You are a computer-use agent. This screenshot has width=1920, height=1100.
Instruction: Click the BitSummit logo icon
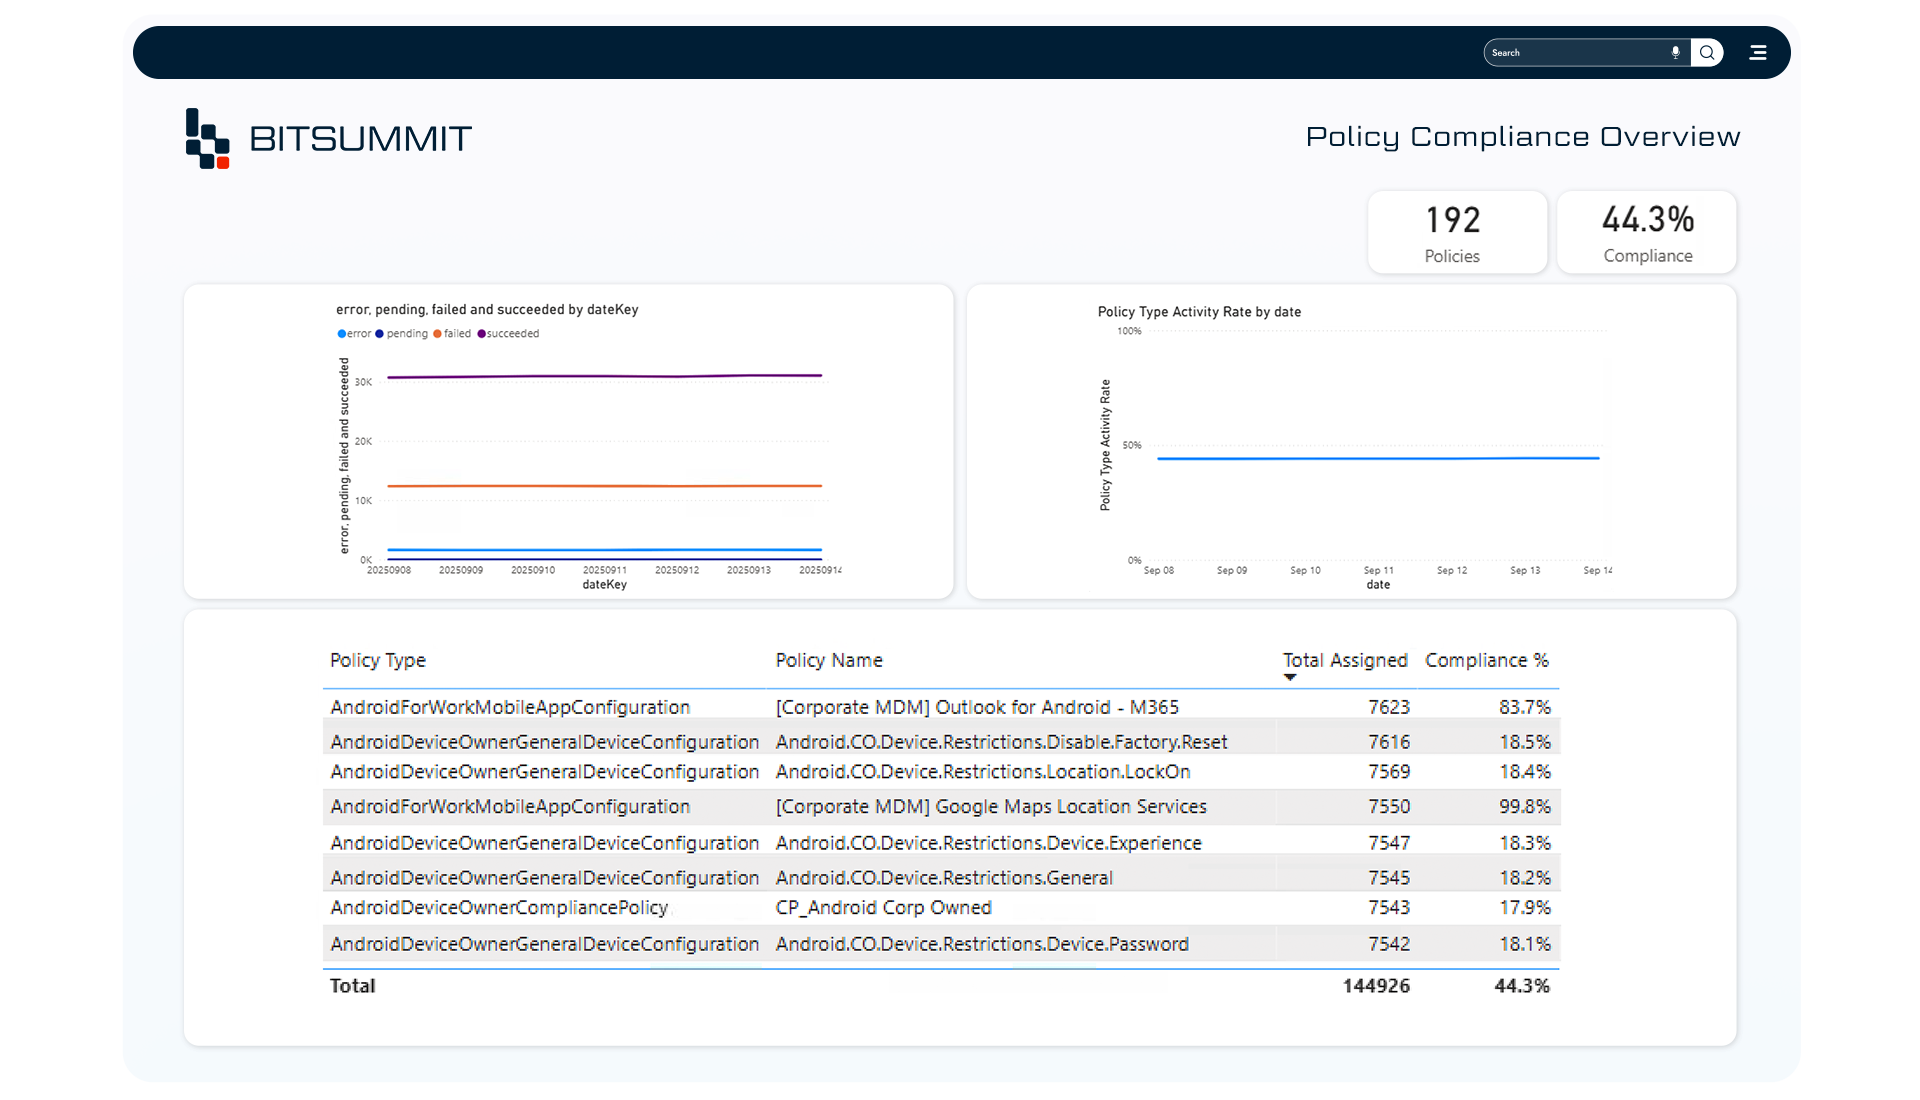click(x=208, y=138)
